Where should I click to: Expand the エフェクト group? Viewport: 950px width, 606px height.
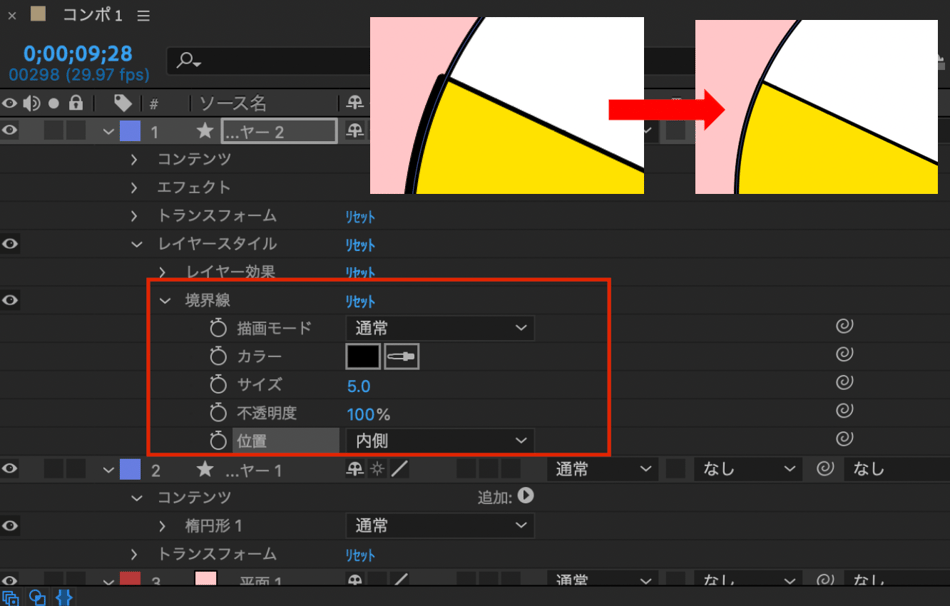[x=134, y=188]
